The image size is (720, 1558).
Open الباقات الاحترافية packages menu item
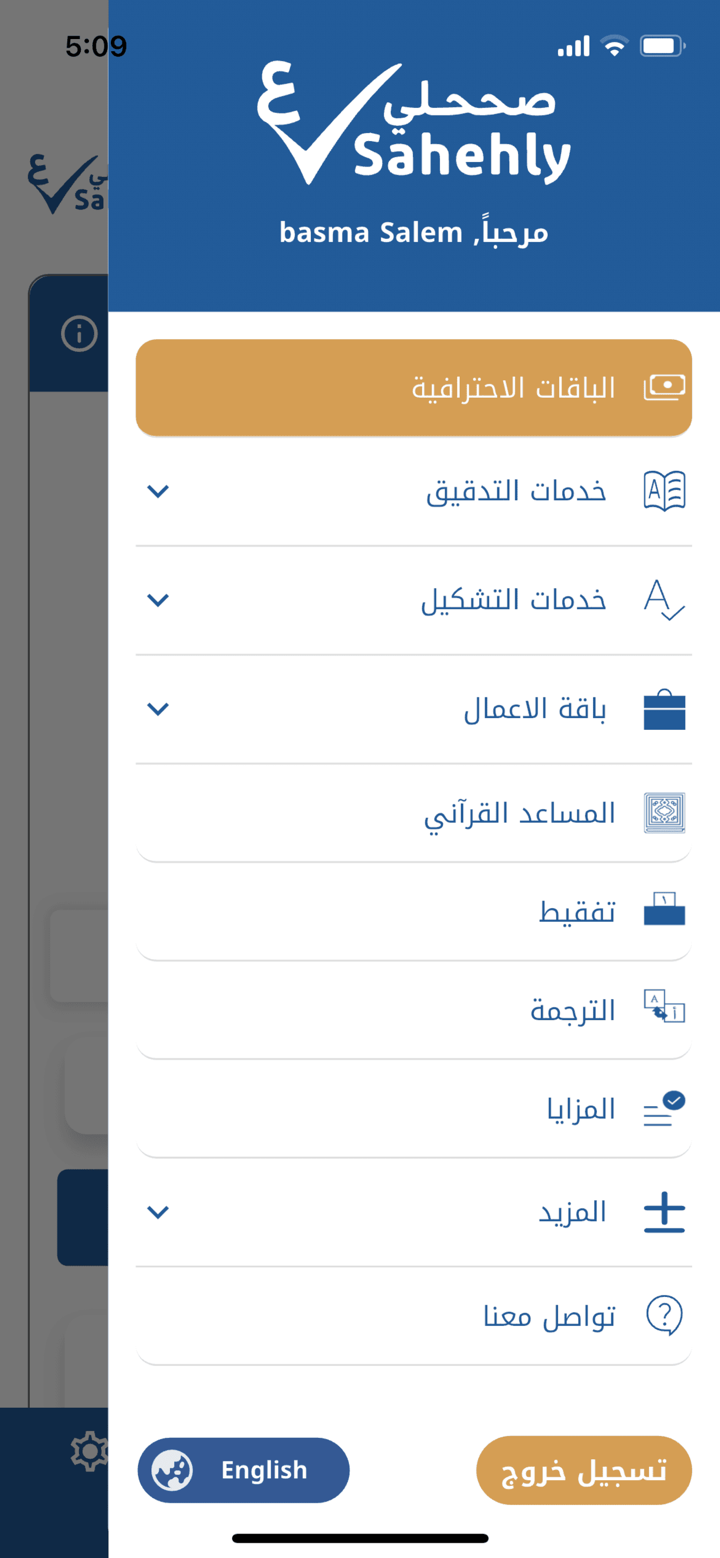tap(413, 387)
